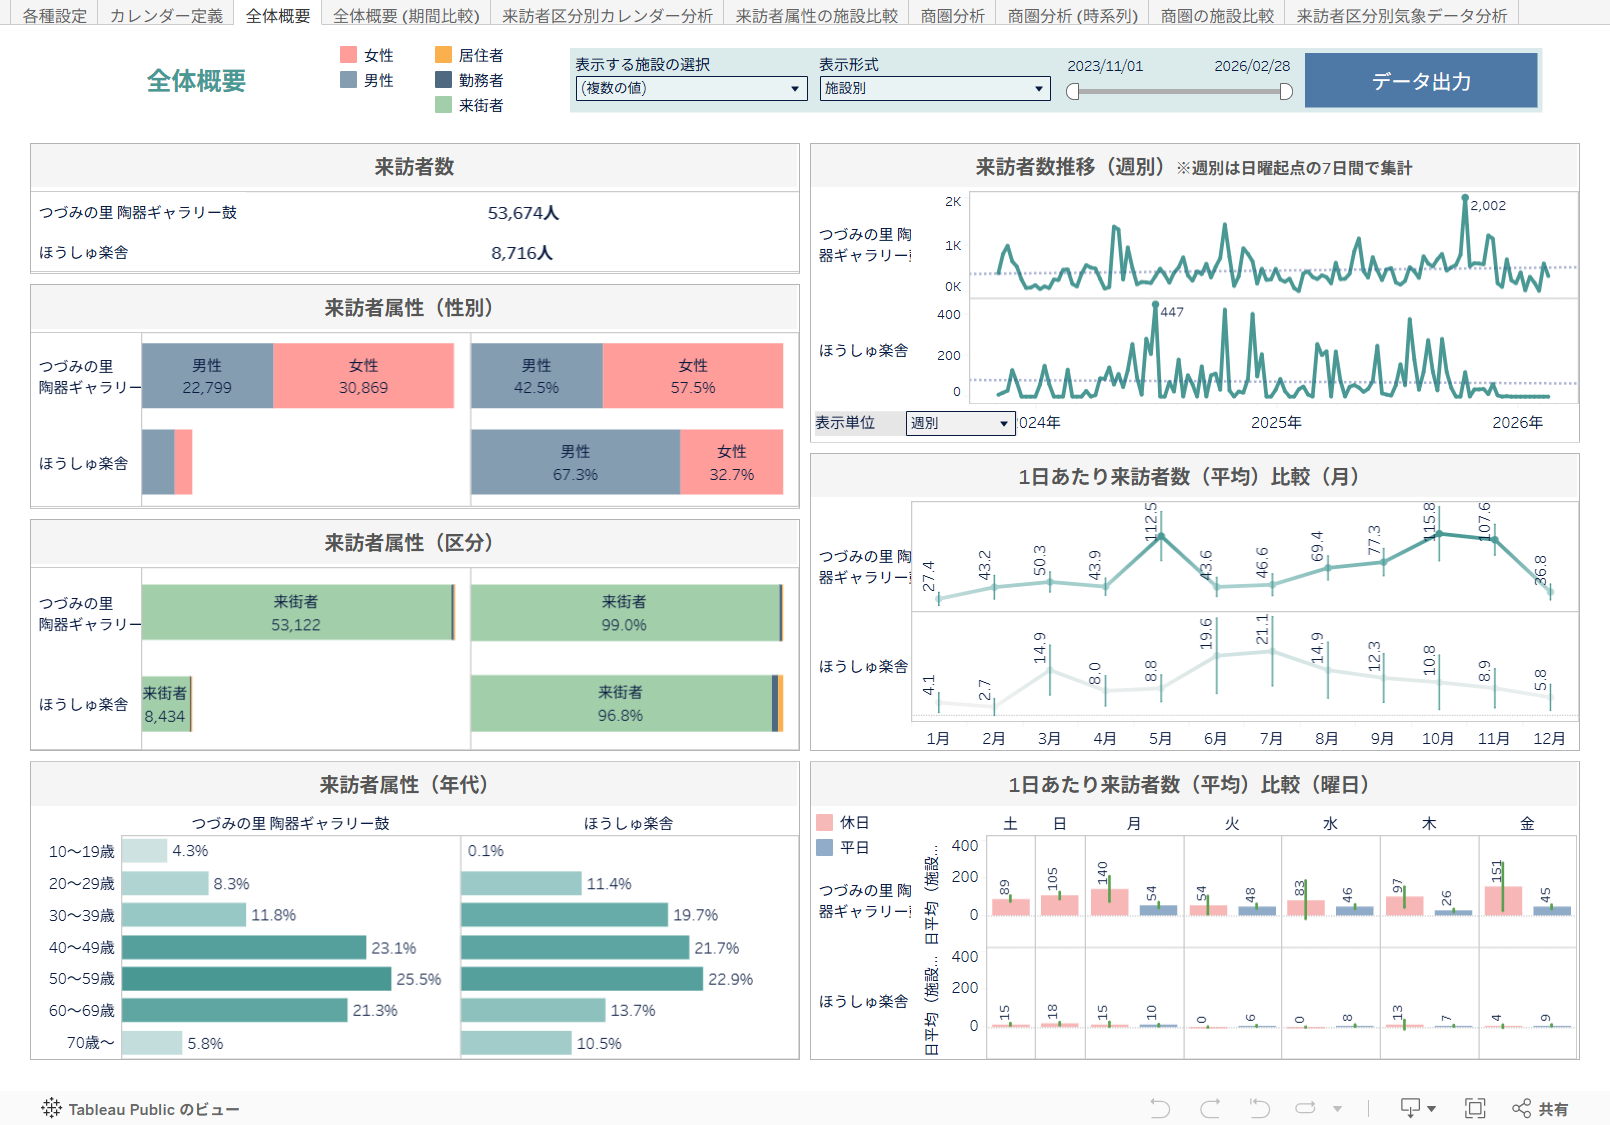The height and width of the screenshot is (1125, 1610).
Task: Toggle the 居住者 legend item
Action: pyautogui.click(x=470, y=55)
